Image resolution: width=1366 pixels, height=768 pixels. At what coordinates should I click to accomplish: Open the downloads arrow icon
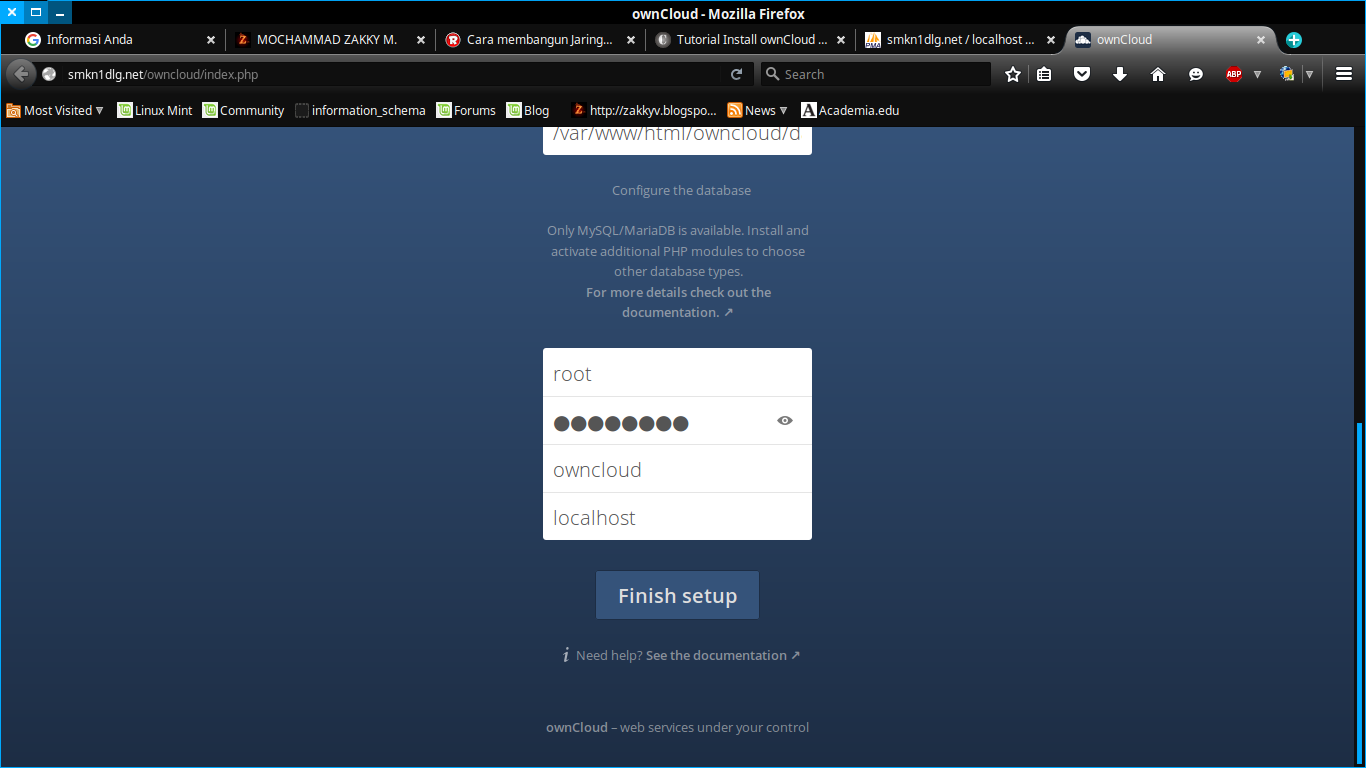(1120, 74)
